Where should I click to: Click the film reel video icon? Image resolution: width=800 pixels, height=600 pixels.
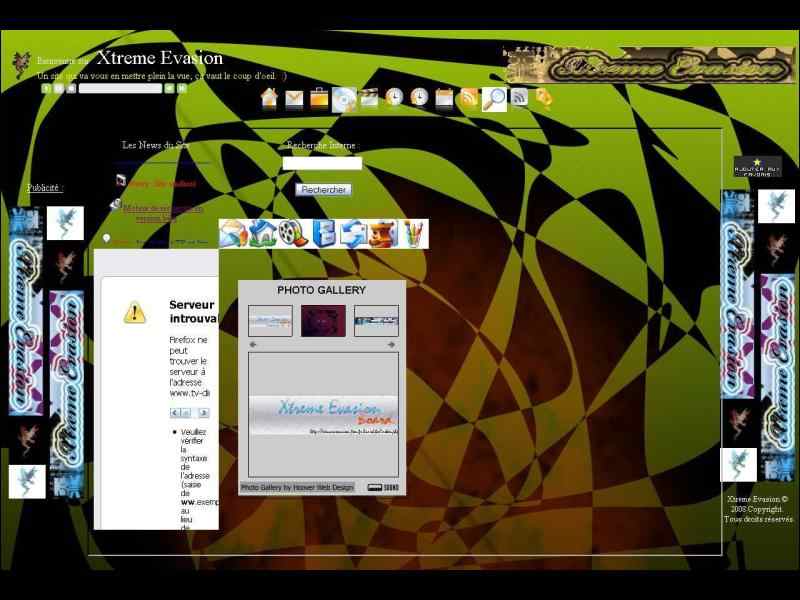292,234
